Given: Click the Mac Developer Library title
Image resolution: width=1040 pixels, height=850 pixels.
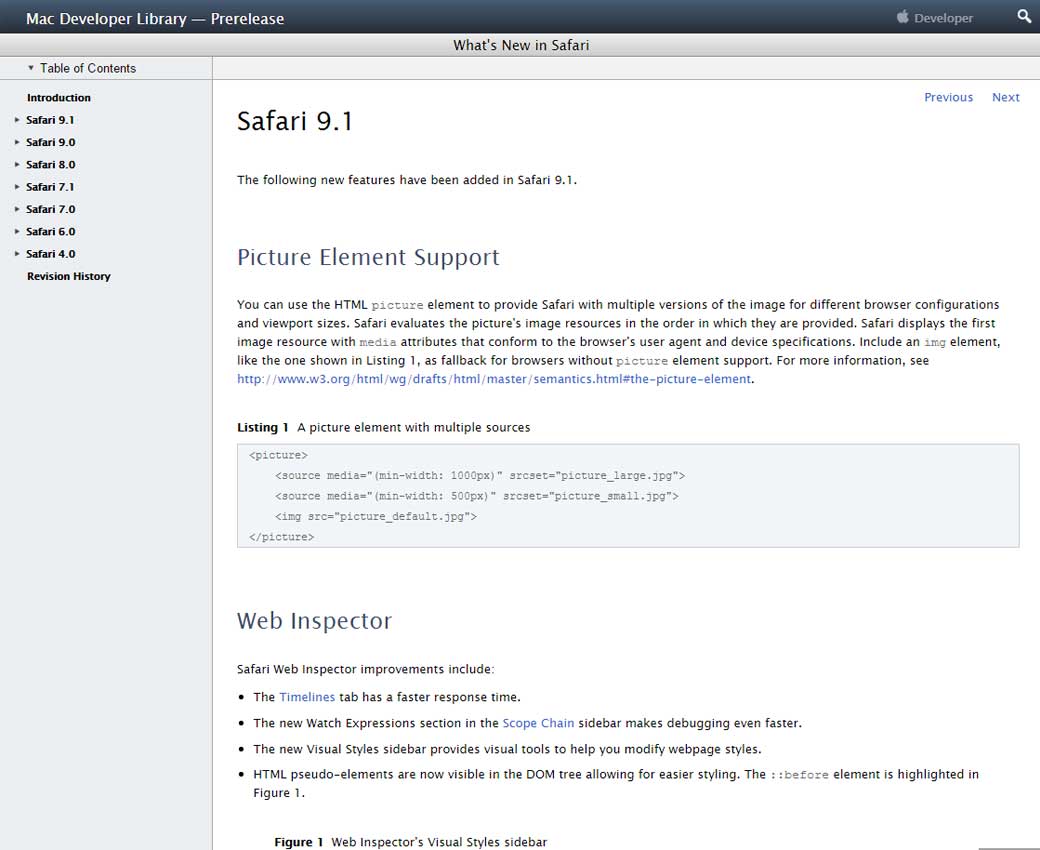Looking at the screenshot, I should (x=155, y=18).
